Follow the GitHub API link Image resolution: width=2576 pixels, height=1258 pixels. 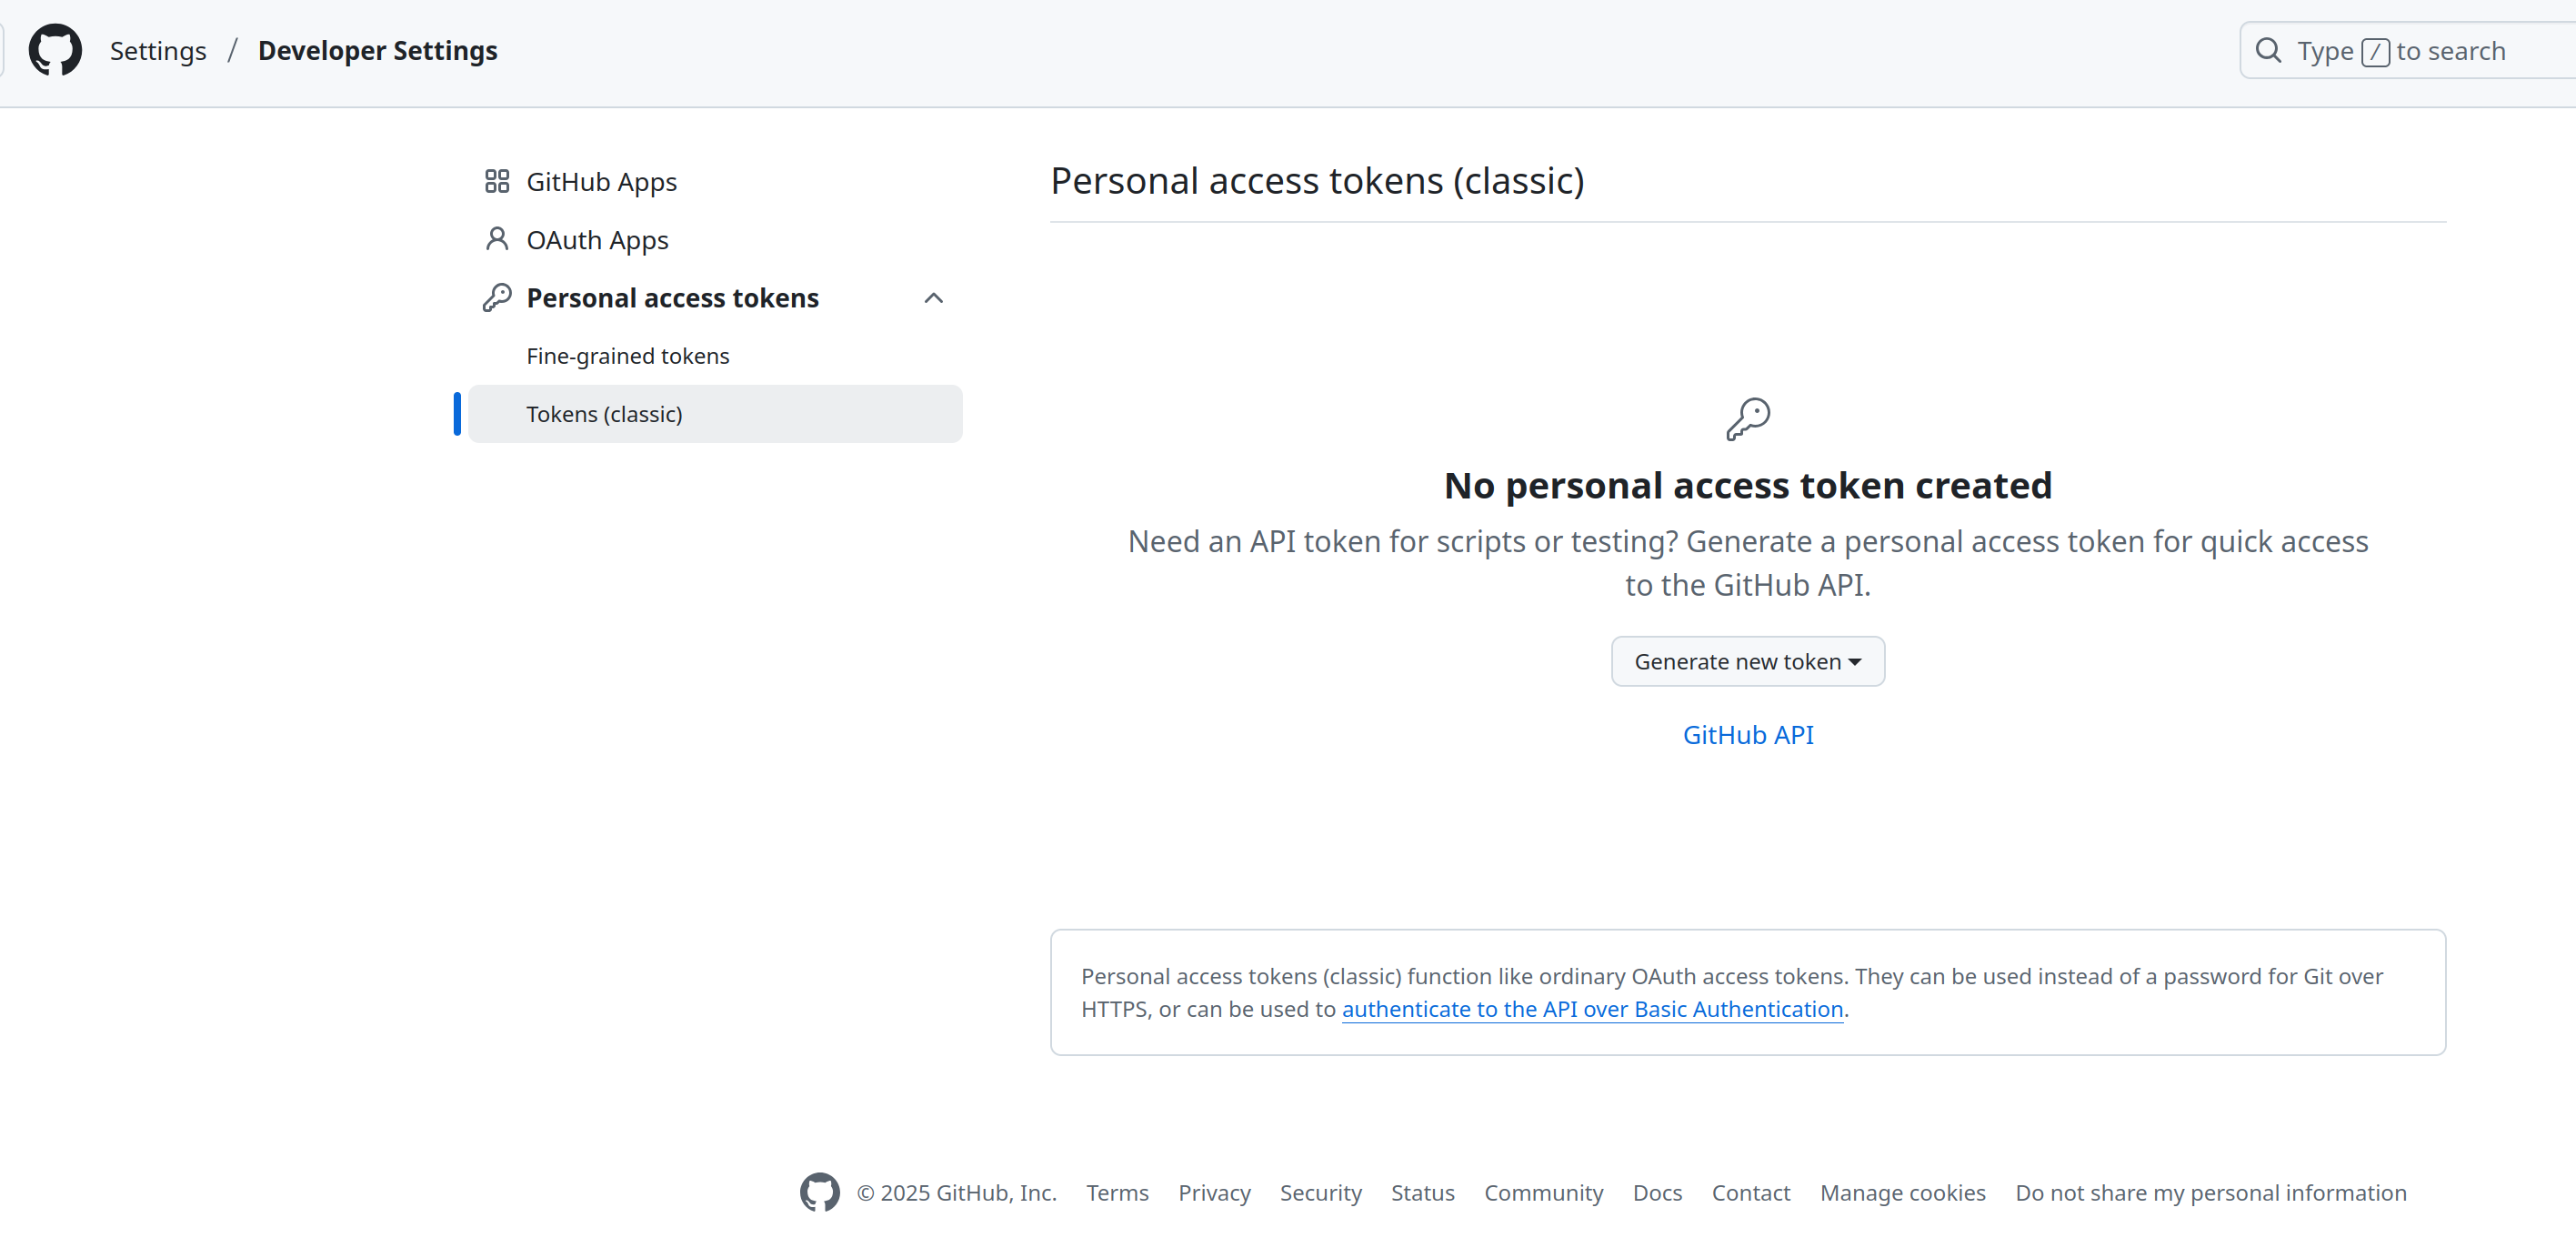(x=1748, y=735)
